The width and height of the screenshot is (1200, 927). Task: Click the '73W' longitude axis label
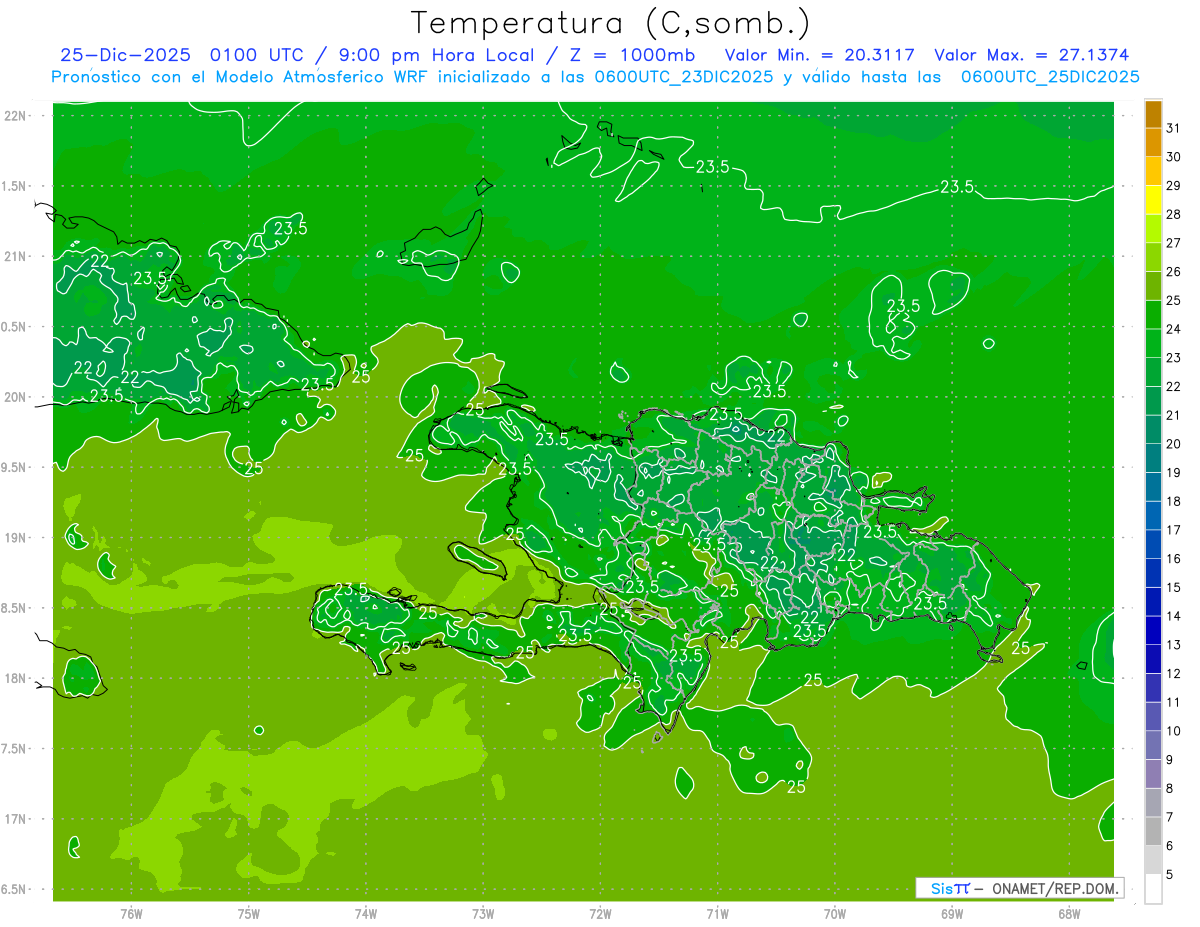pyautogui.click(x=483, y=913)
